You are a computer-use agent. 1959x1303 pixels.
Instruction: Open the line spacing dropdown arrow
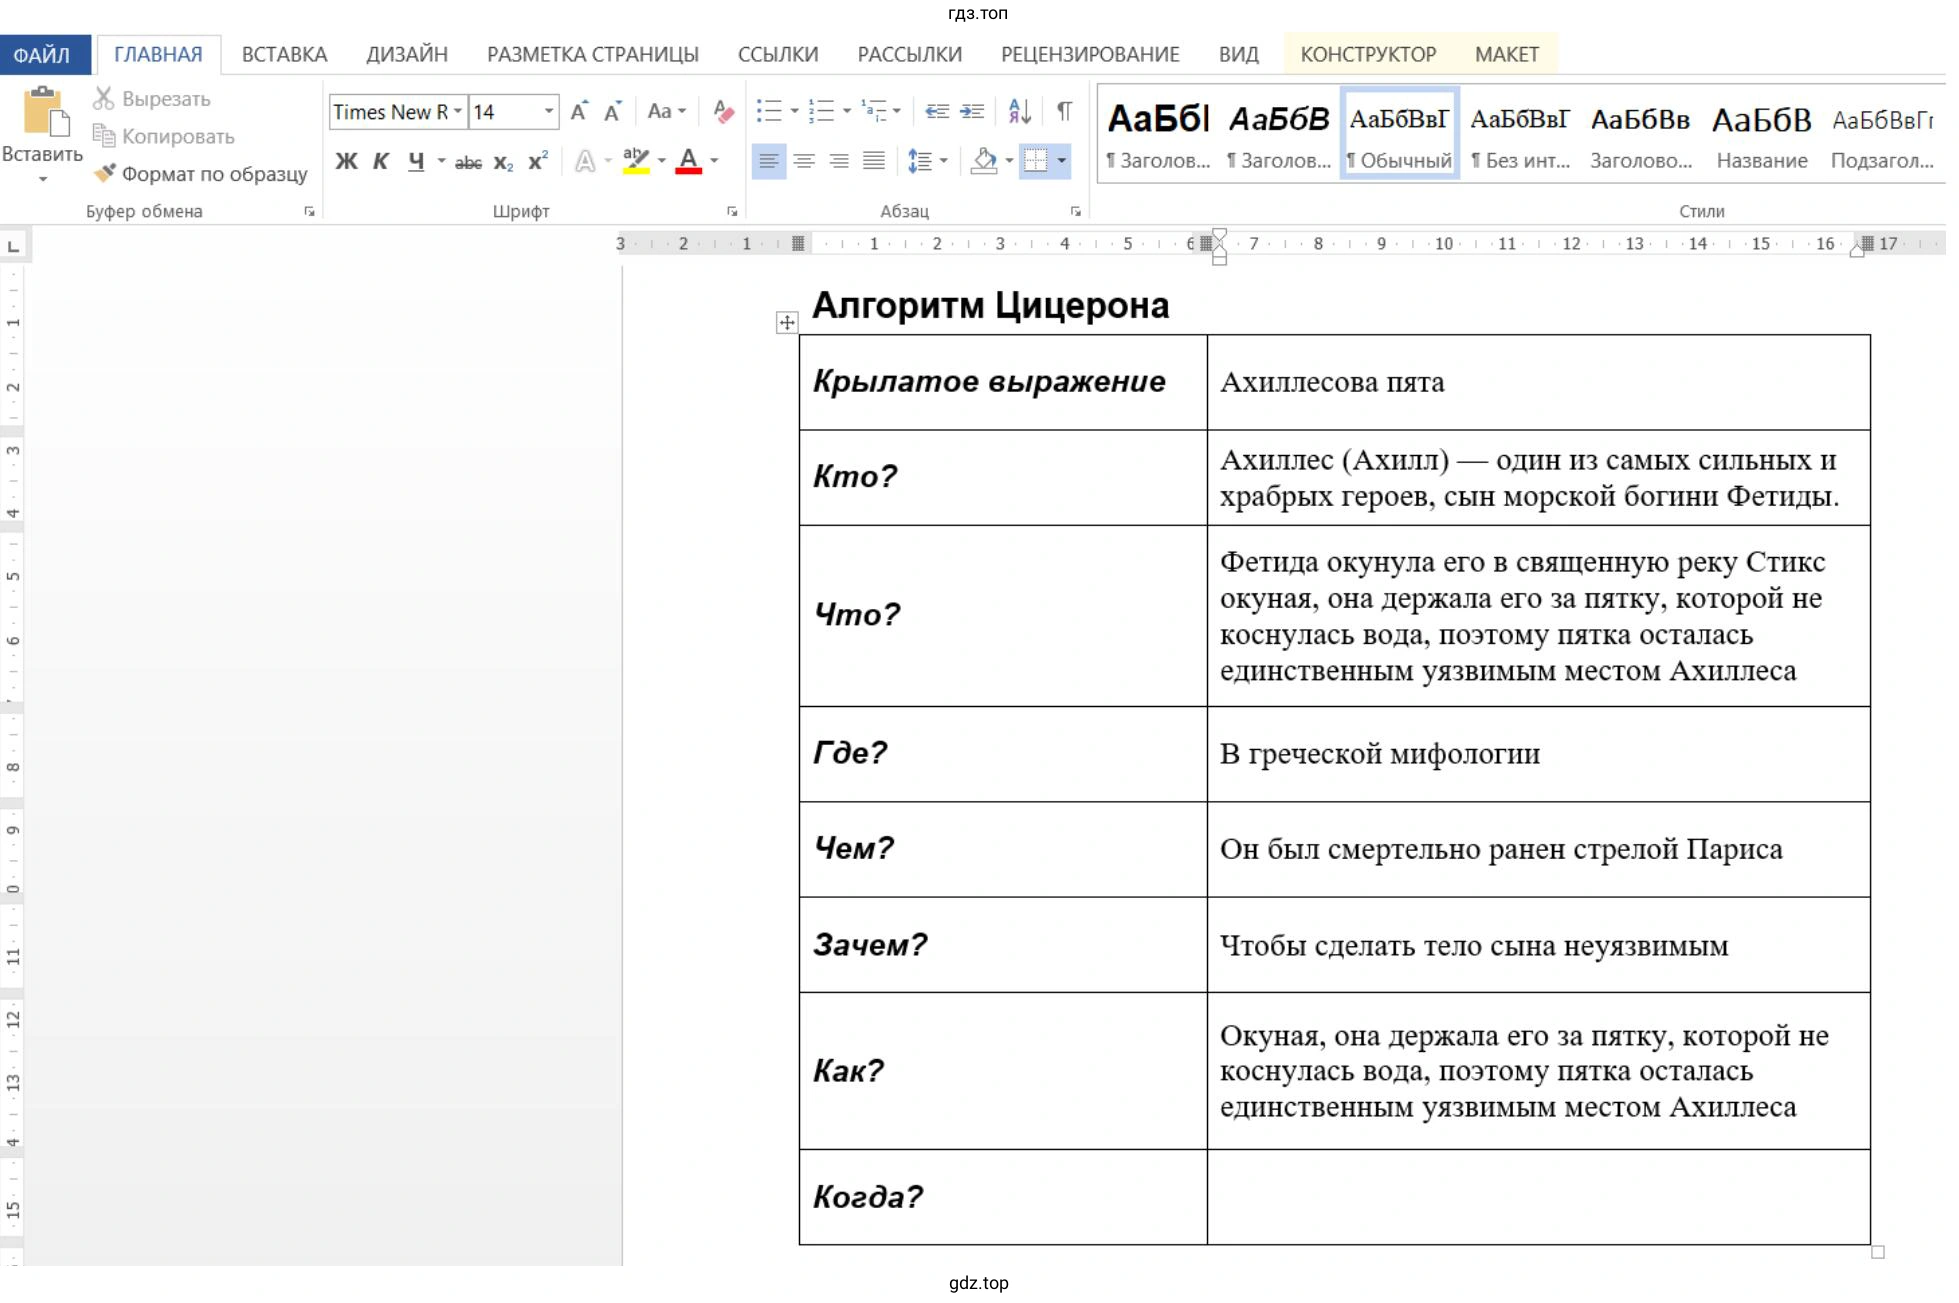(x=943, y=161)
